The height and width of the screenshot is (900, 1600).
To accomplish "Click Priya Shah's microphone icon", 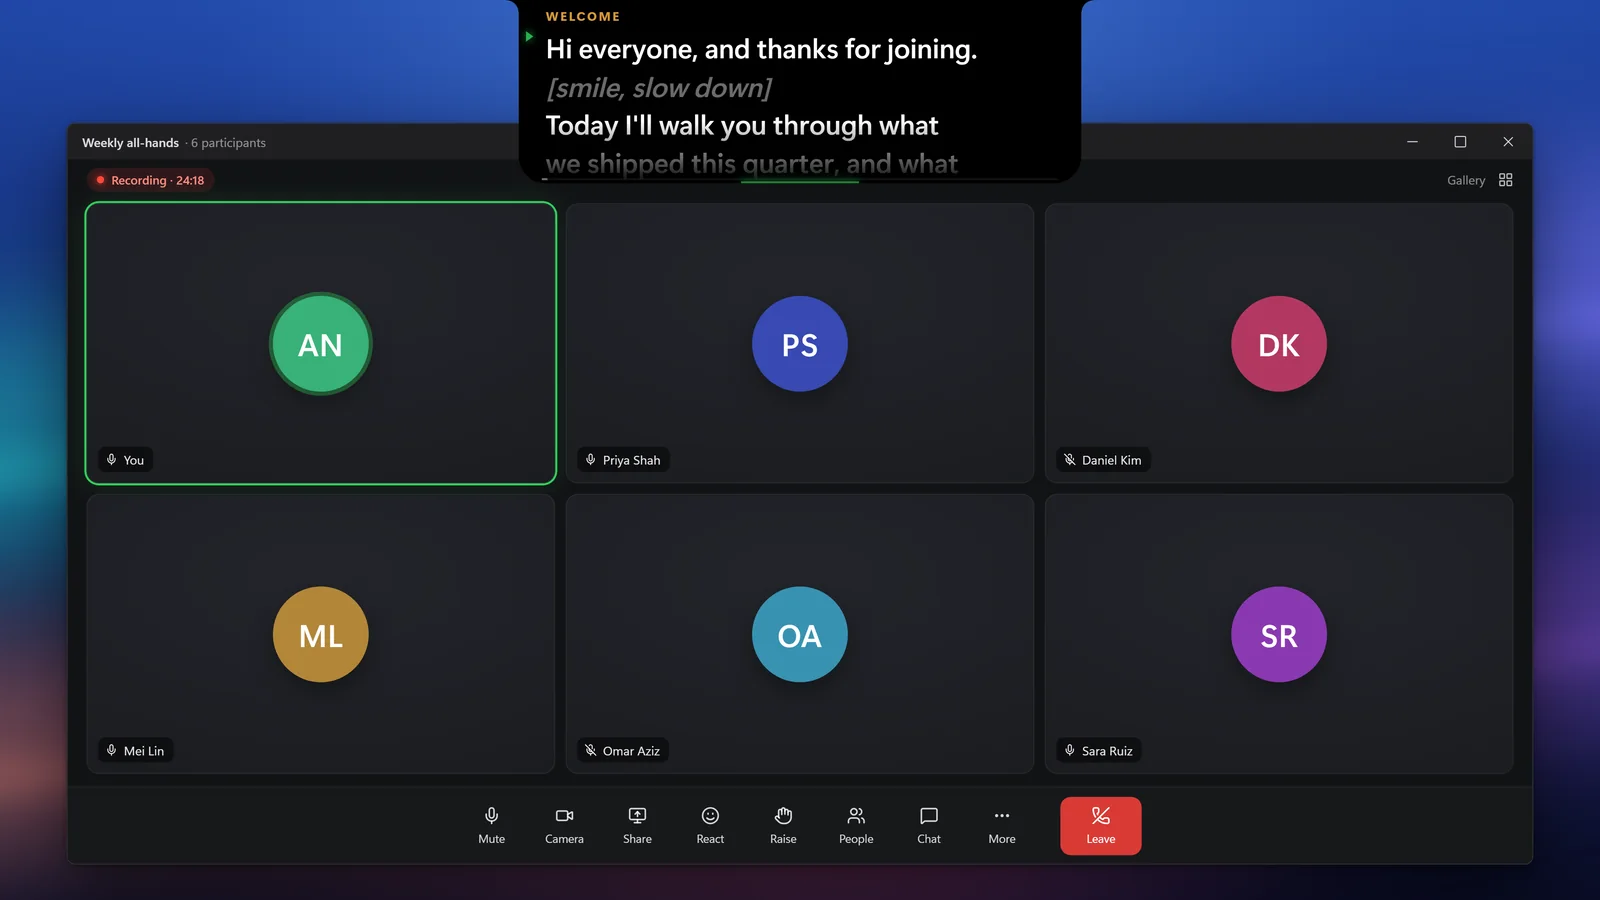I will (x=590, y=460).
